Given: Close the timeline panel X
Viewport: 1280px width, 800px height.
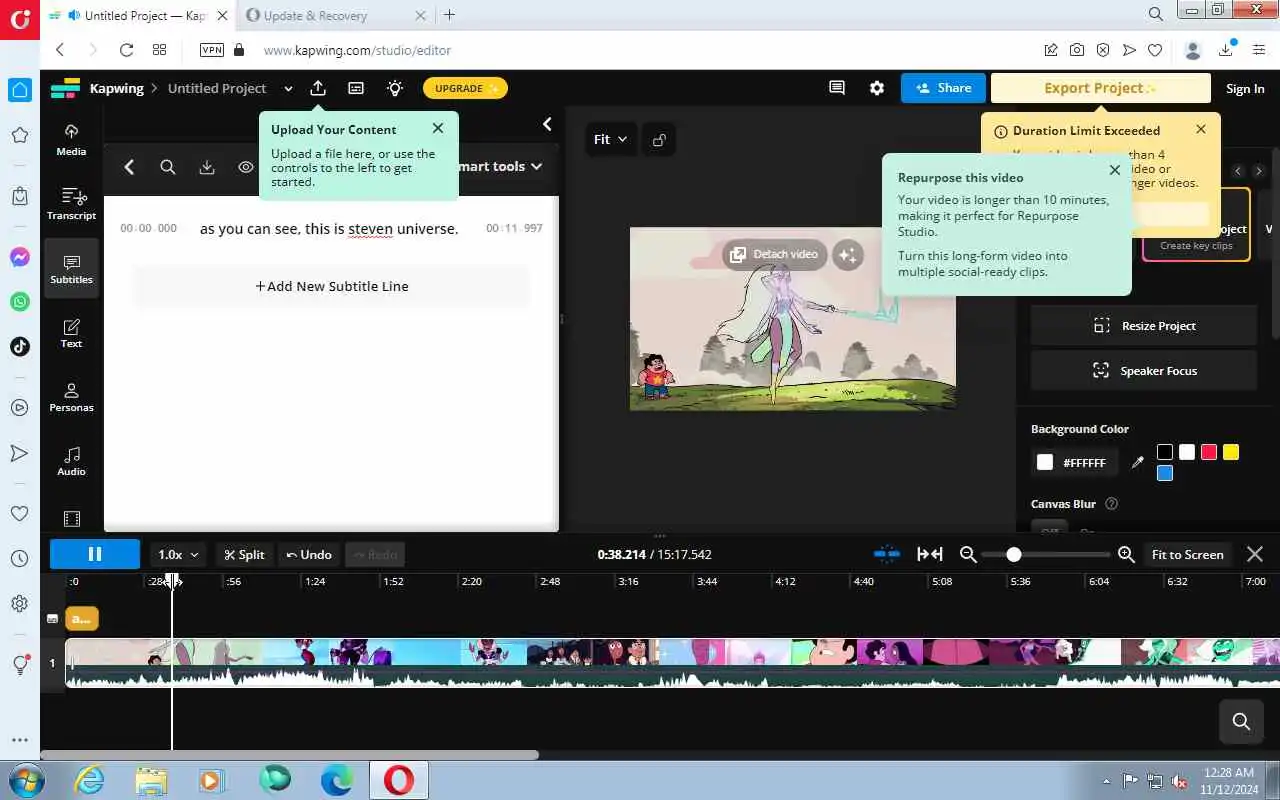Looking at the screenshot, I should [1255, 554].
